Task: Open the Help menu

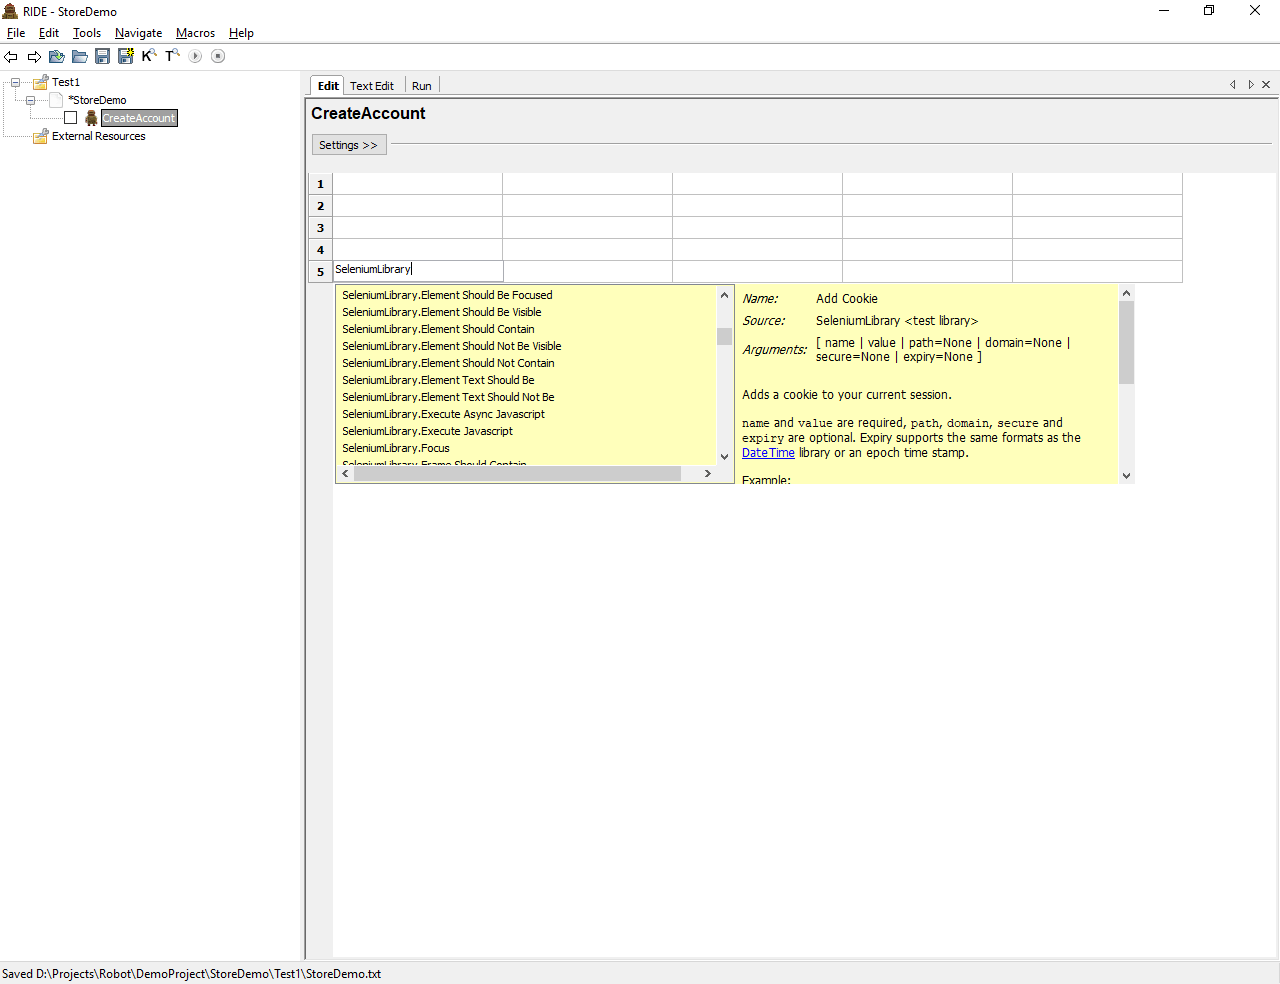Action: point(241,33)
